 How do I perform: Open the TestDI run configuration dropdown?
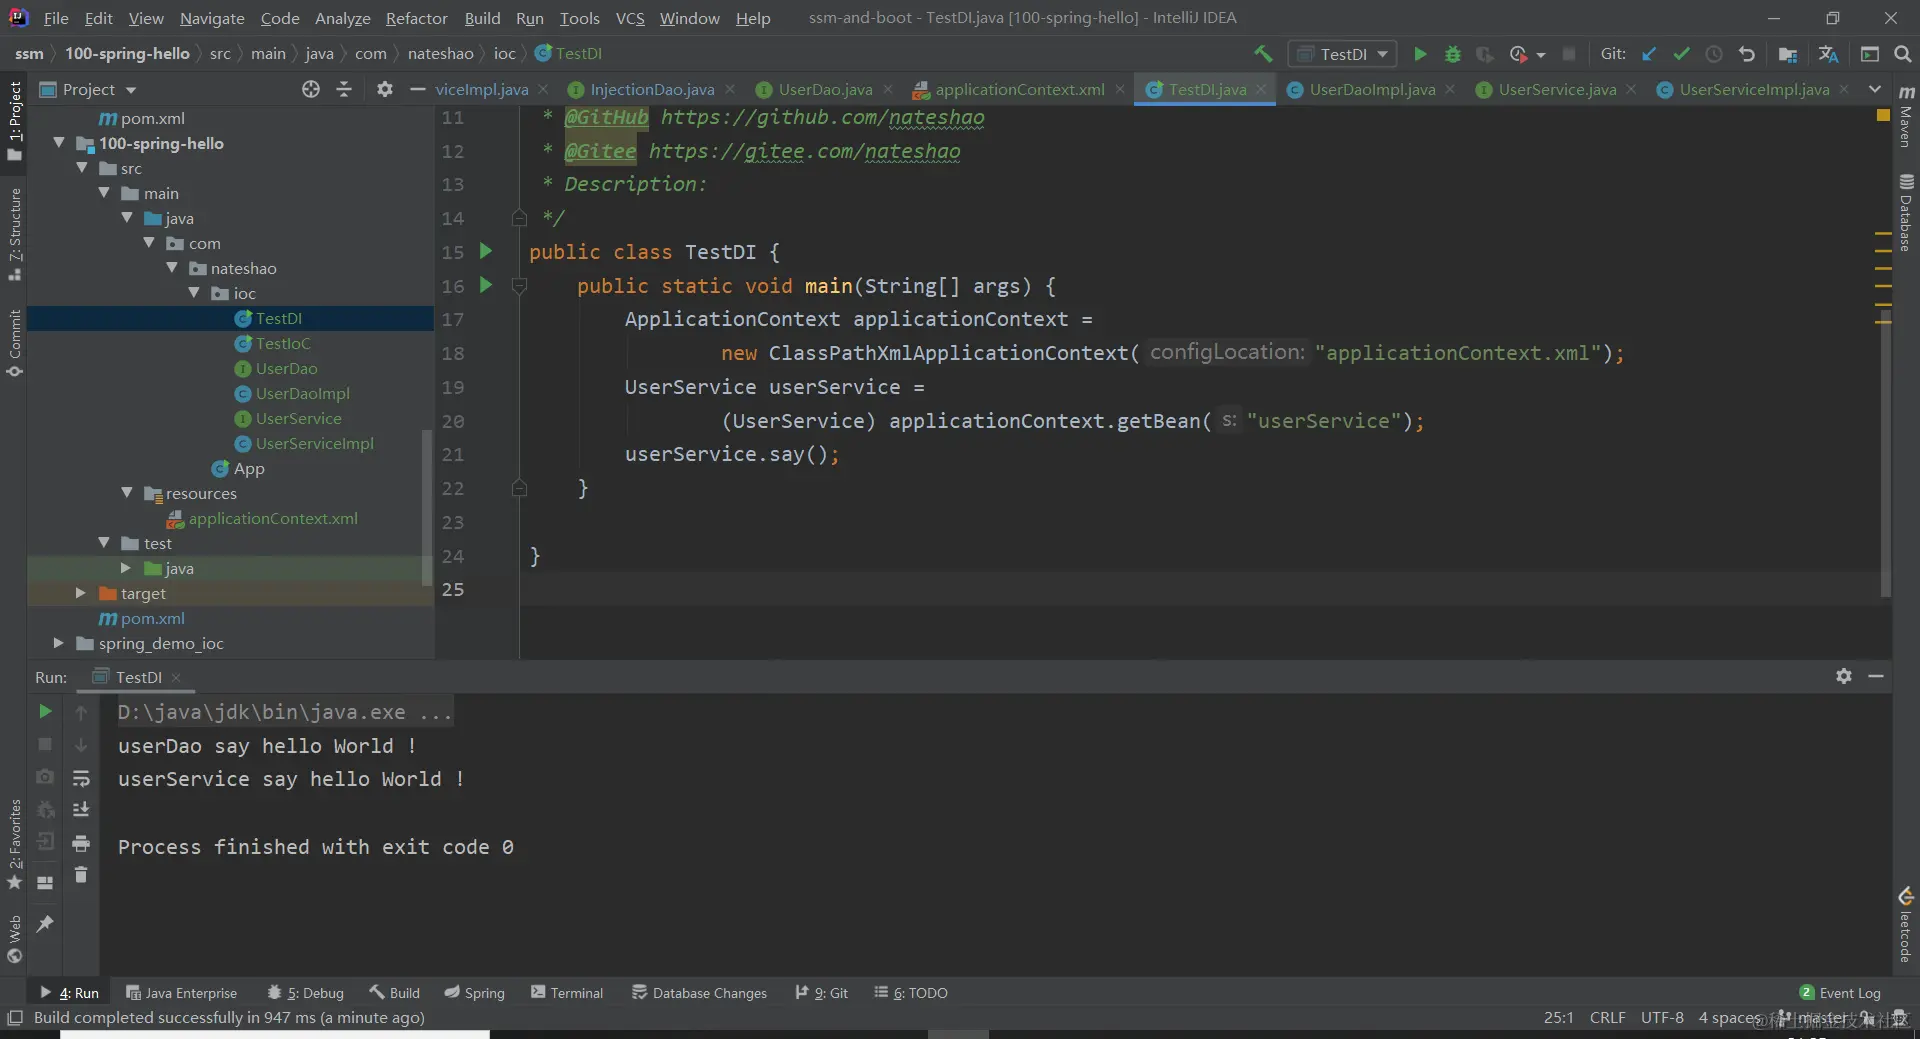pos(1343,54)
